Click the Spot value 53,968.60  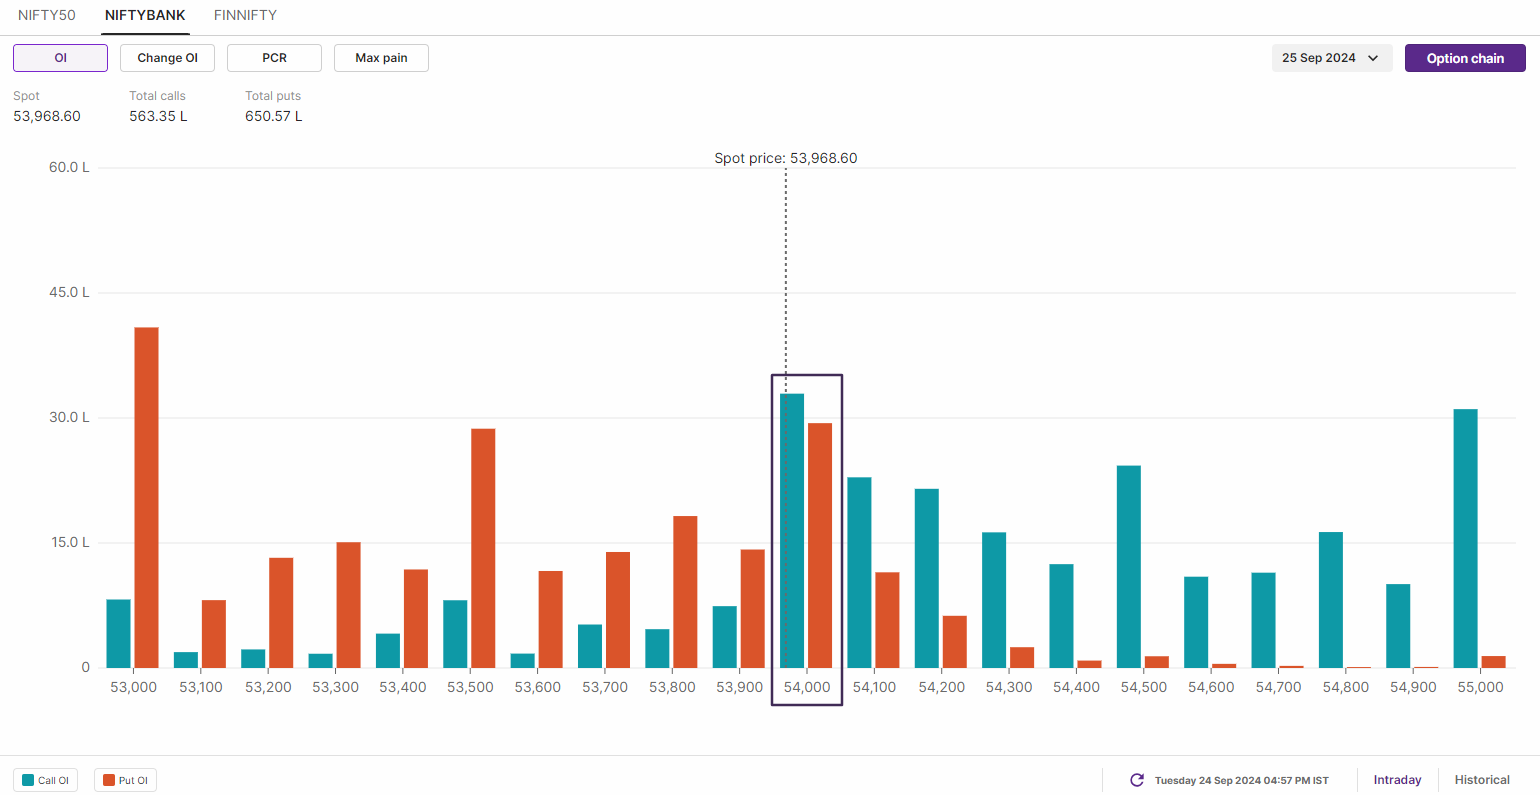pos(47,116)
